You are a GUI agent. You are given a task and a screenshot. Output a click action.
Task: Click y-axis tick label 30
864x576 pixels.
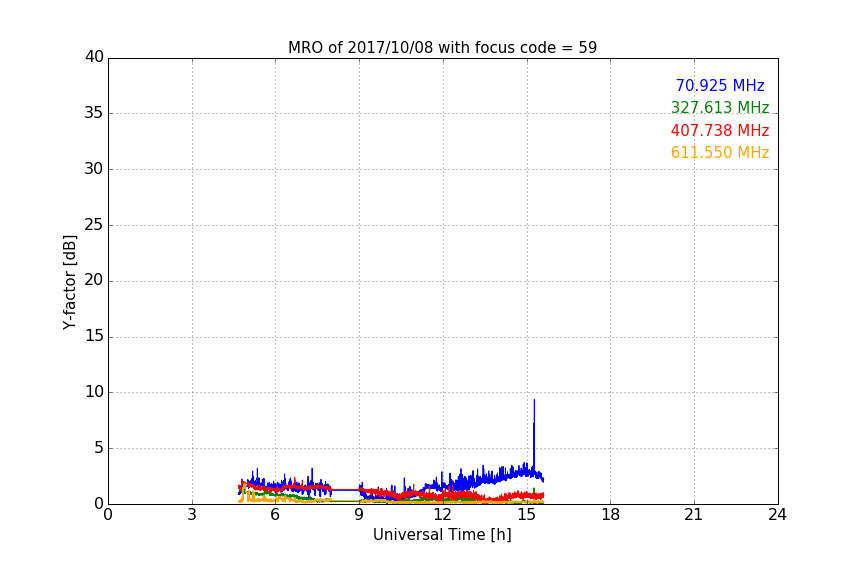pos(94,169)
